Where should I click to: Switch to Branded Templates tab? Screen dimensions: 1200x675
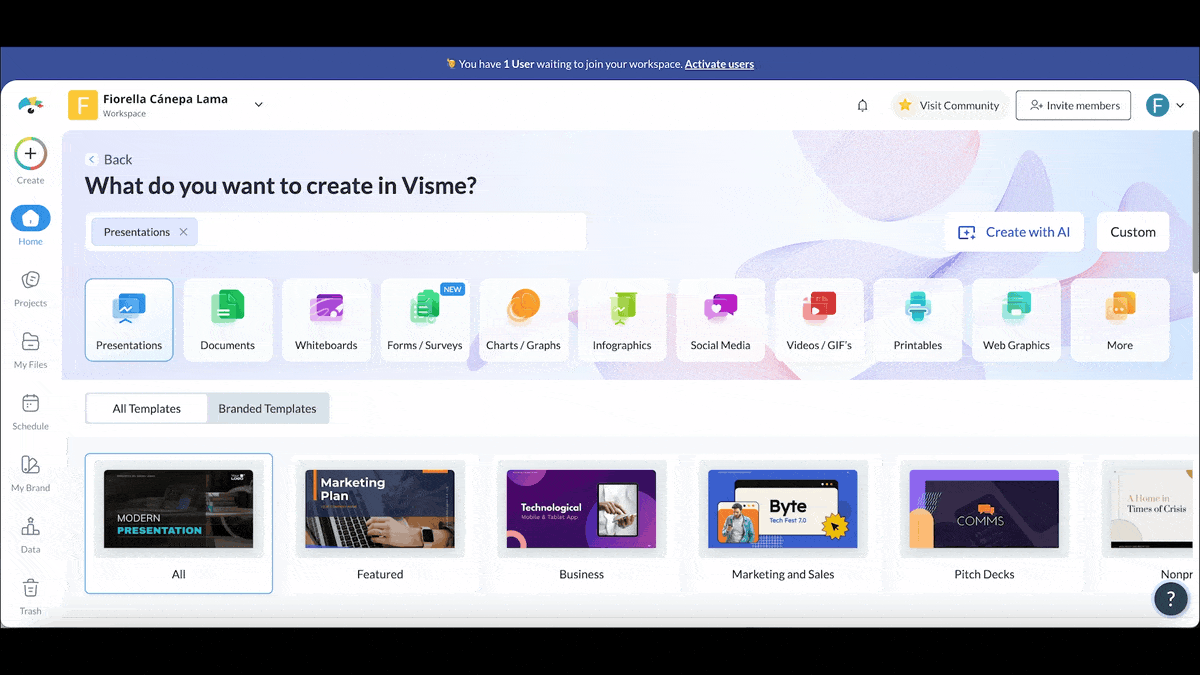click(267, 408)
